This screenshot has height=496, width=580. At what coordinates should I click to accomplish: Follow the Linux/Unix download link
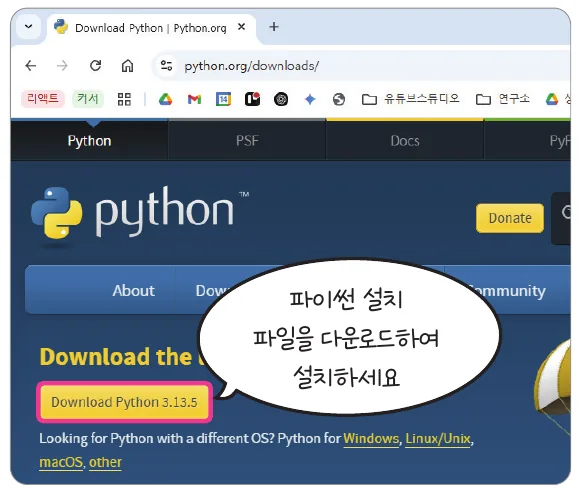[x=438, y=439]
